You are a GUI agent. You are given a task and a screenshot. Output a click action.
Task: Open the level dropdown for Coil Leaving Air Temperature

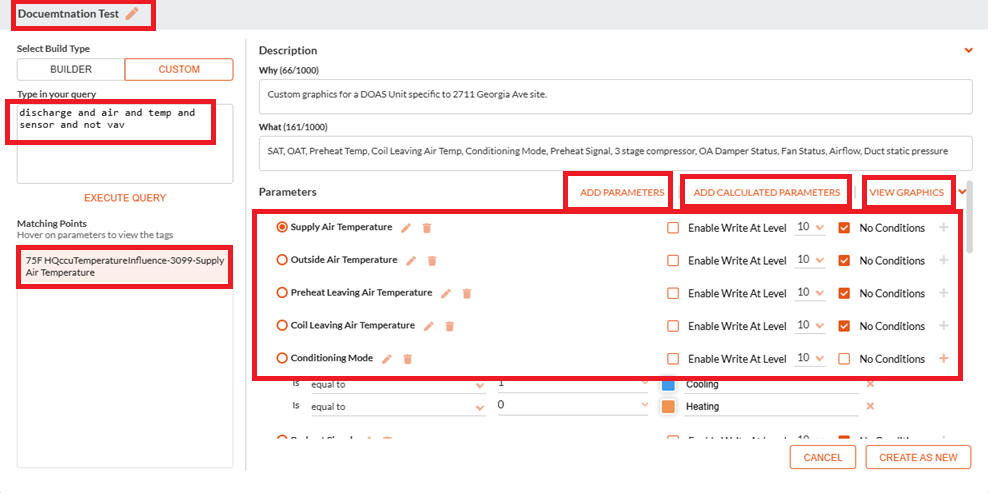(x=811, y=325)
